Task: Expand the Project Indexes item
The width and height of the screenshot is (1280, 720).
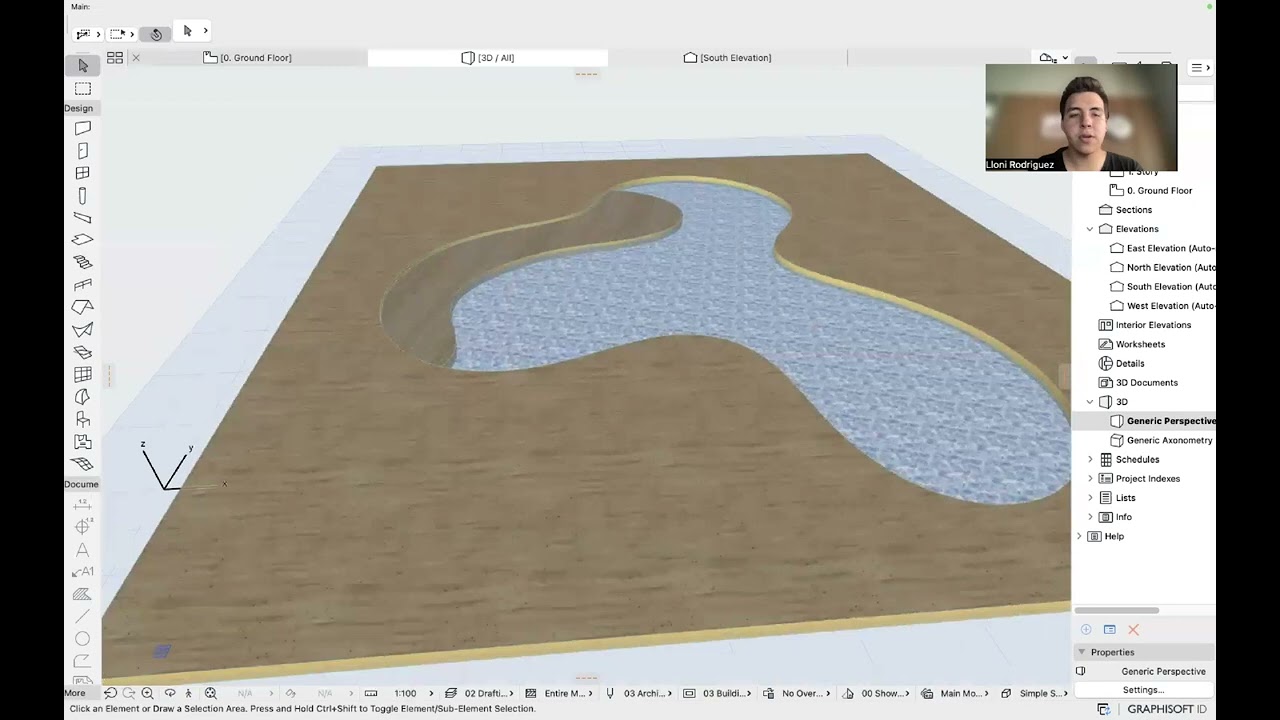Action: [x=1090, y=479]
